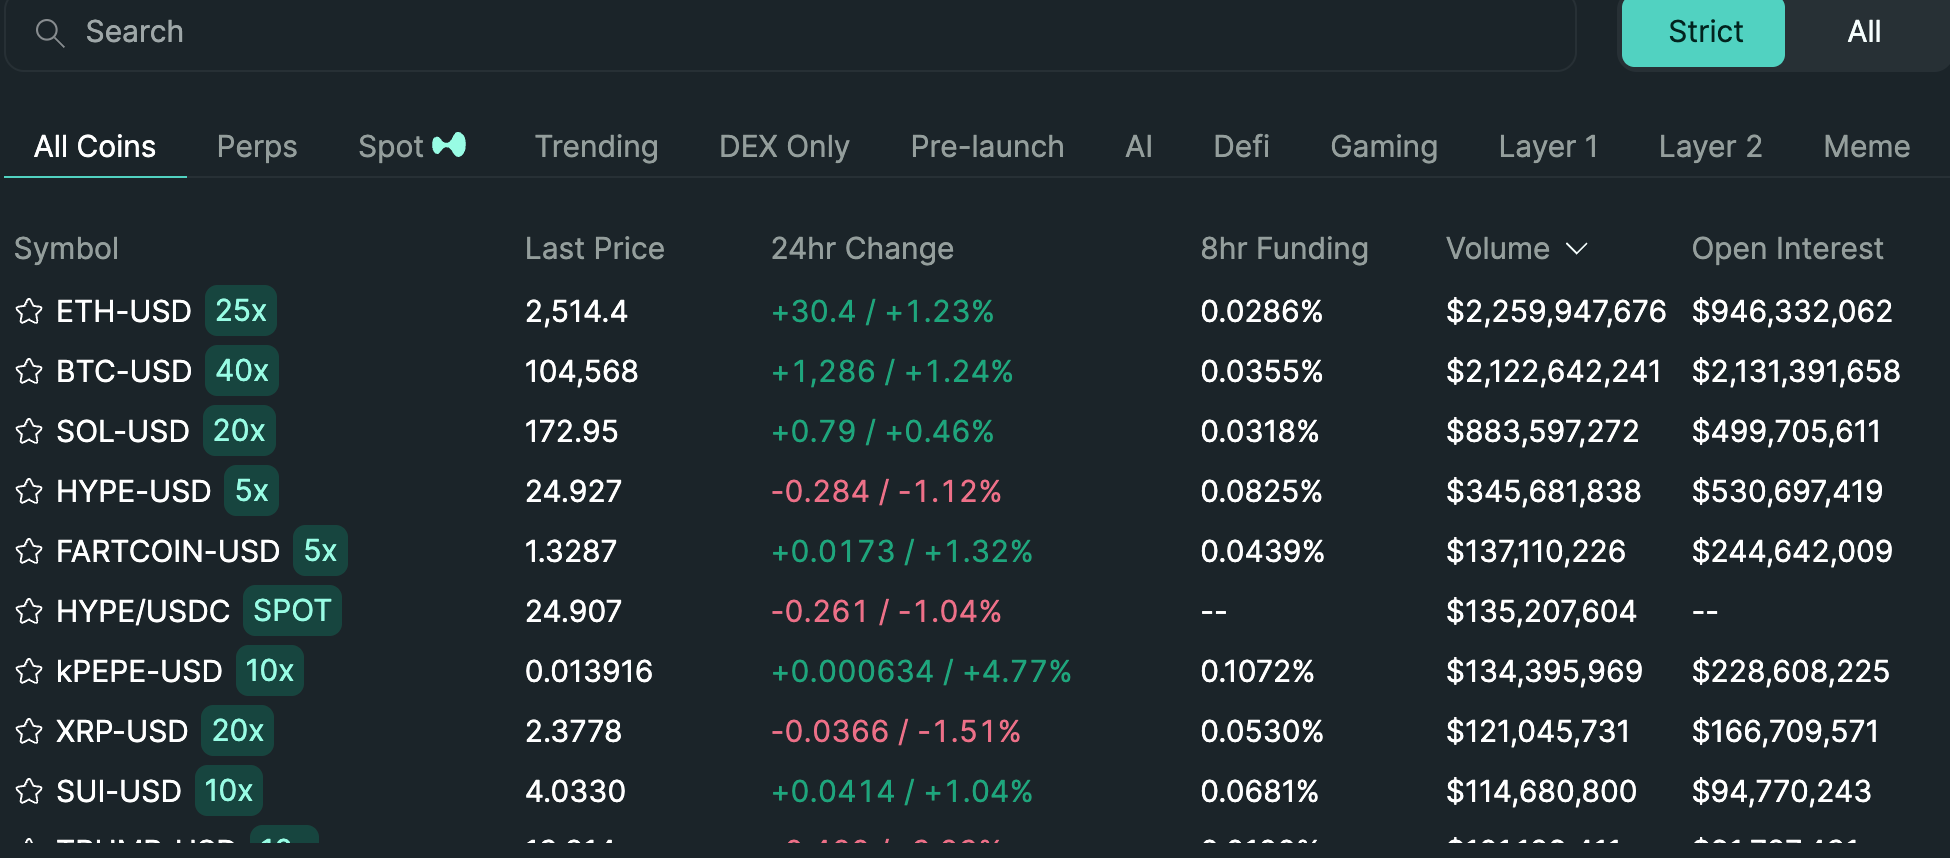Click the HYPE-USD 5x leverage badge
Screen dimensions: 1950x858
[251, 490]
